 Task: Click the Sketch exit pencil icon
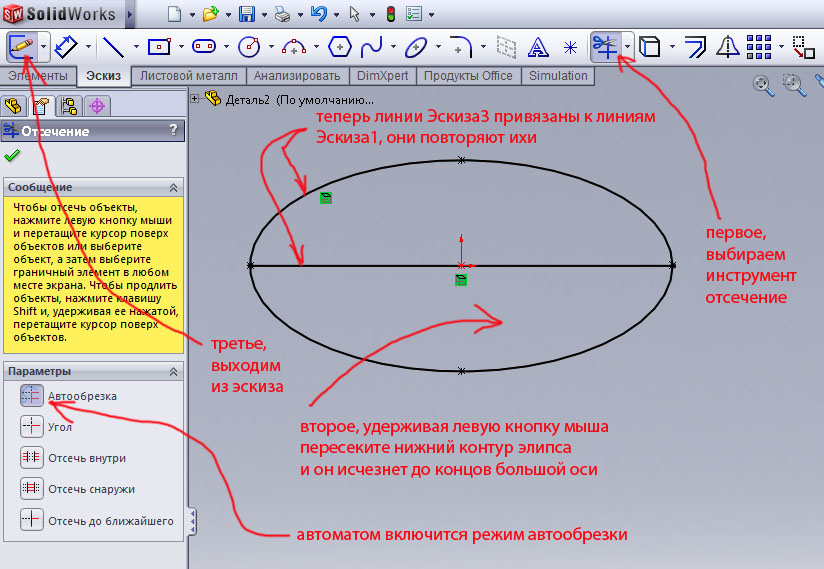pyautogui.click(x=19, y=46)
